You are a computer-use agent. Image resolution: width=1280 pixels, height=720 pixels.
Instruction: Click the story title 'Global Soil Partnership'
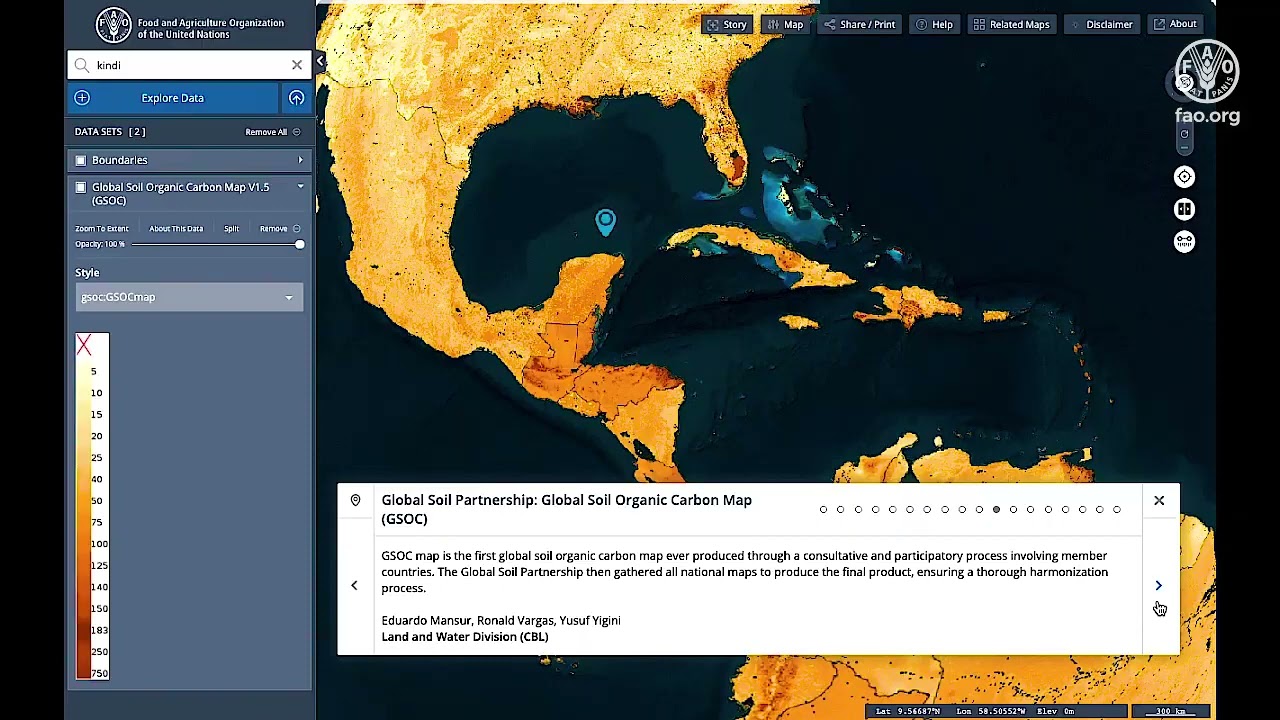566,509
